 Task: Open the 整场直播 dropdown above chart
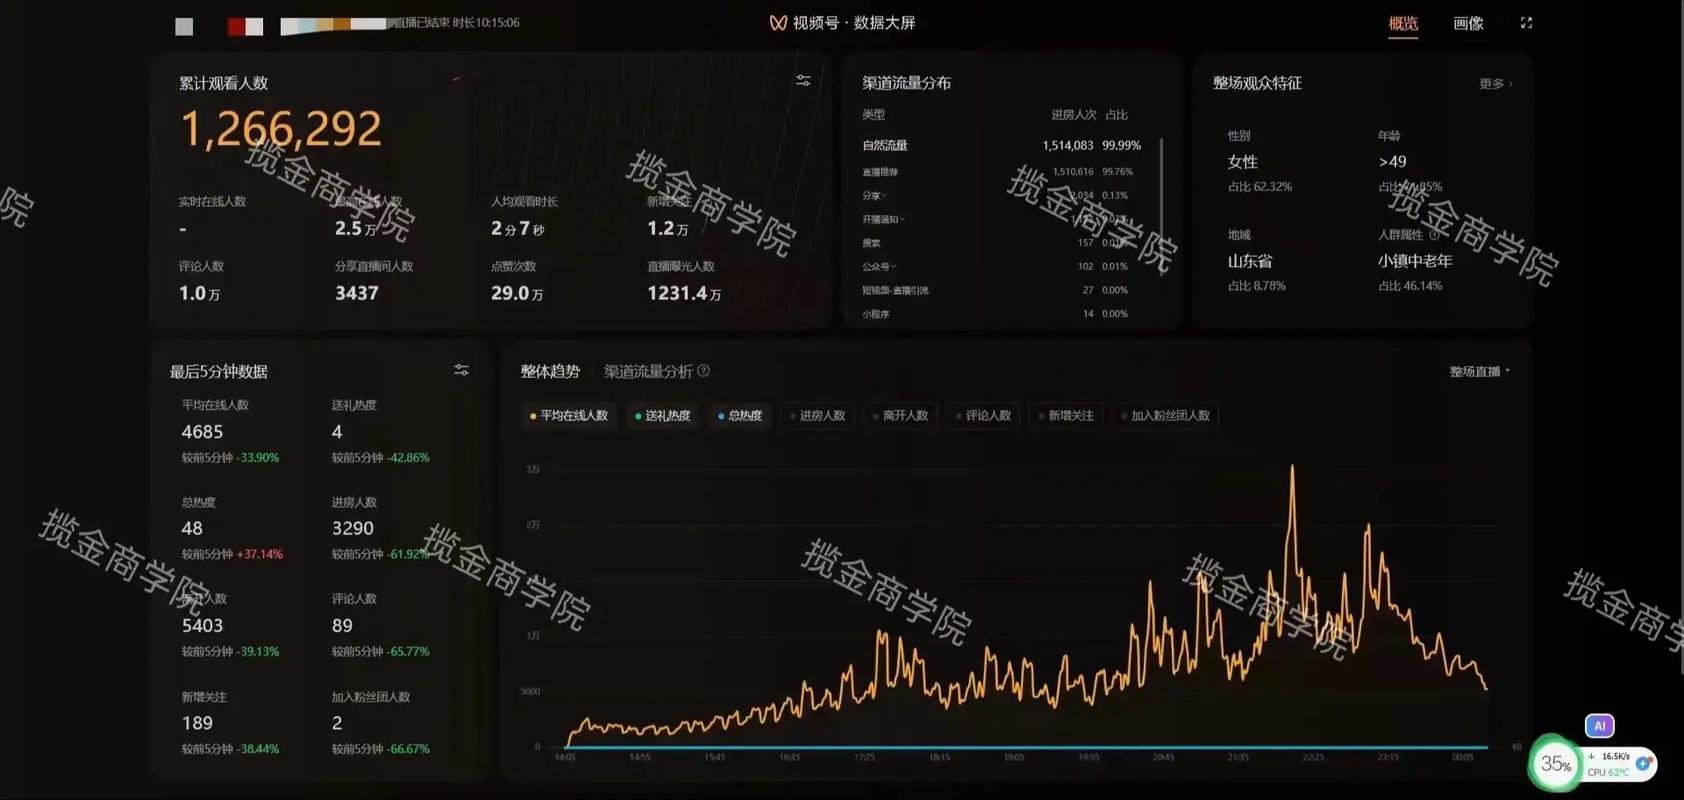[x=1480, y=371]
